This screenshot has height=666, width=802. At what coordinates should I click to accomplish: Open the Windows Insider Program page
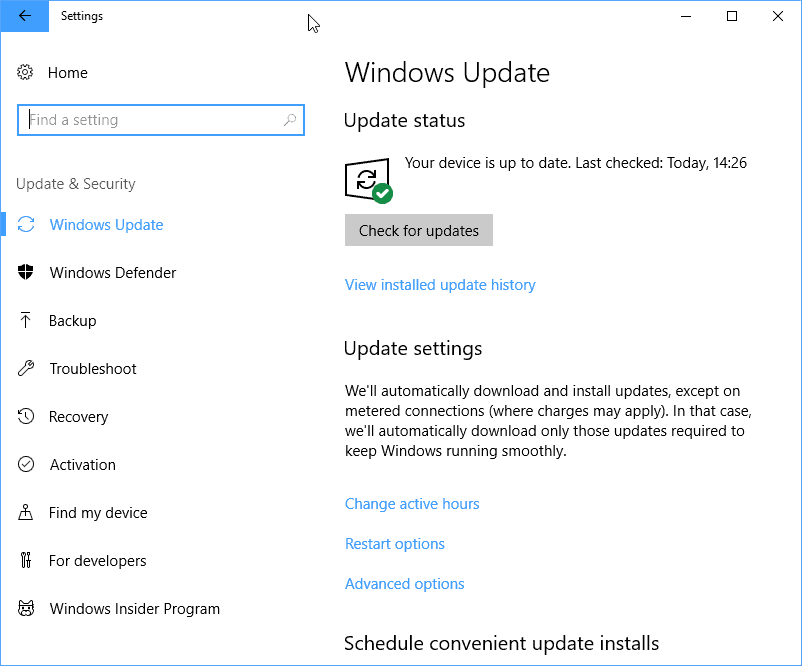click(x=135, y=609)
